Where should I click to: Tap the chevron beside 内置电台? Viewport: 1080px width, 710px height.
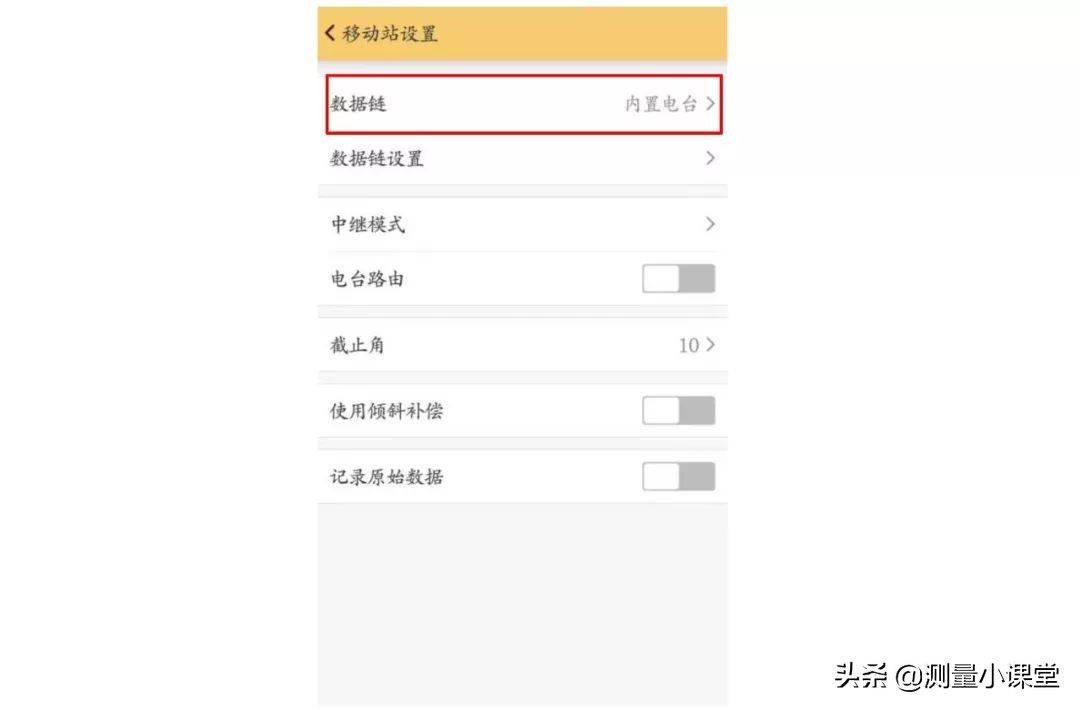coord(710,103)
